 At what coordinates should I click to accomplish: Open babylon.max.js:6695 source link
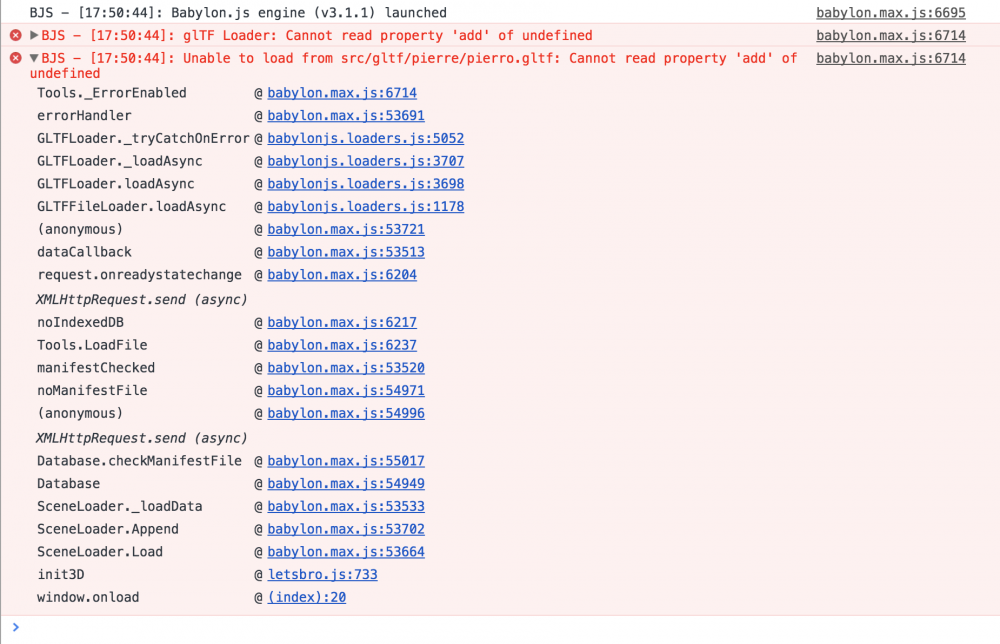(890, 13)
